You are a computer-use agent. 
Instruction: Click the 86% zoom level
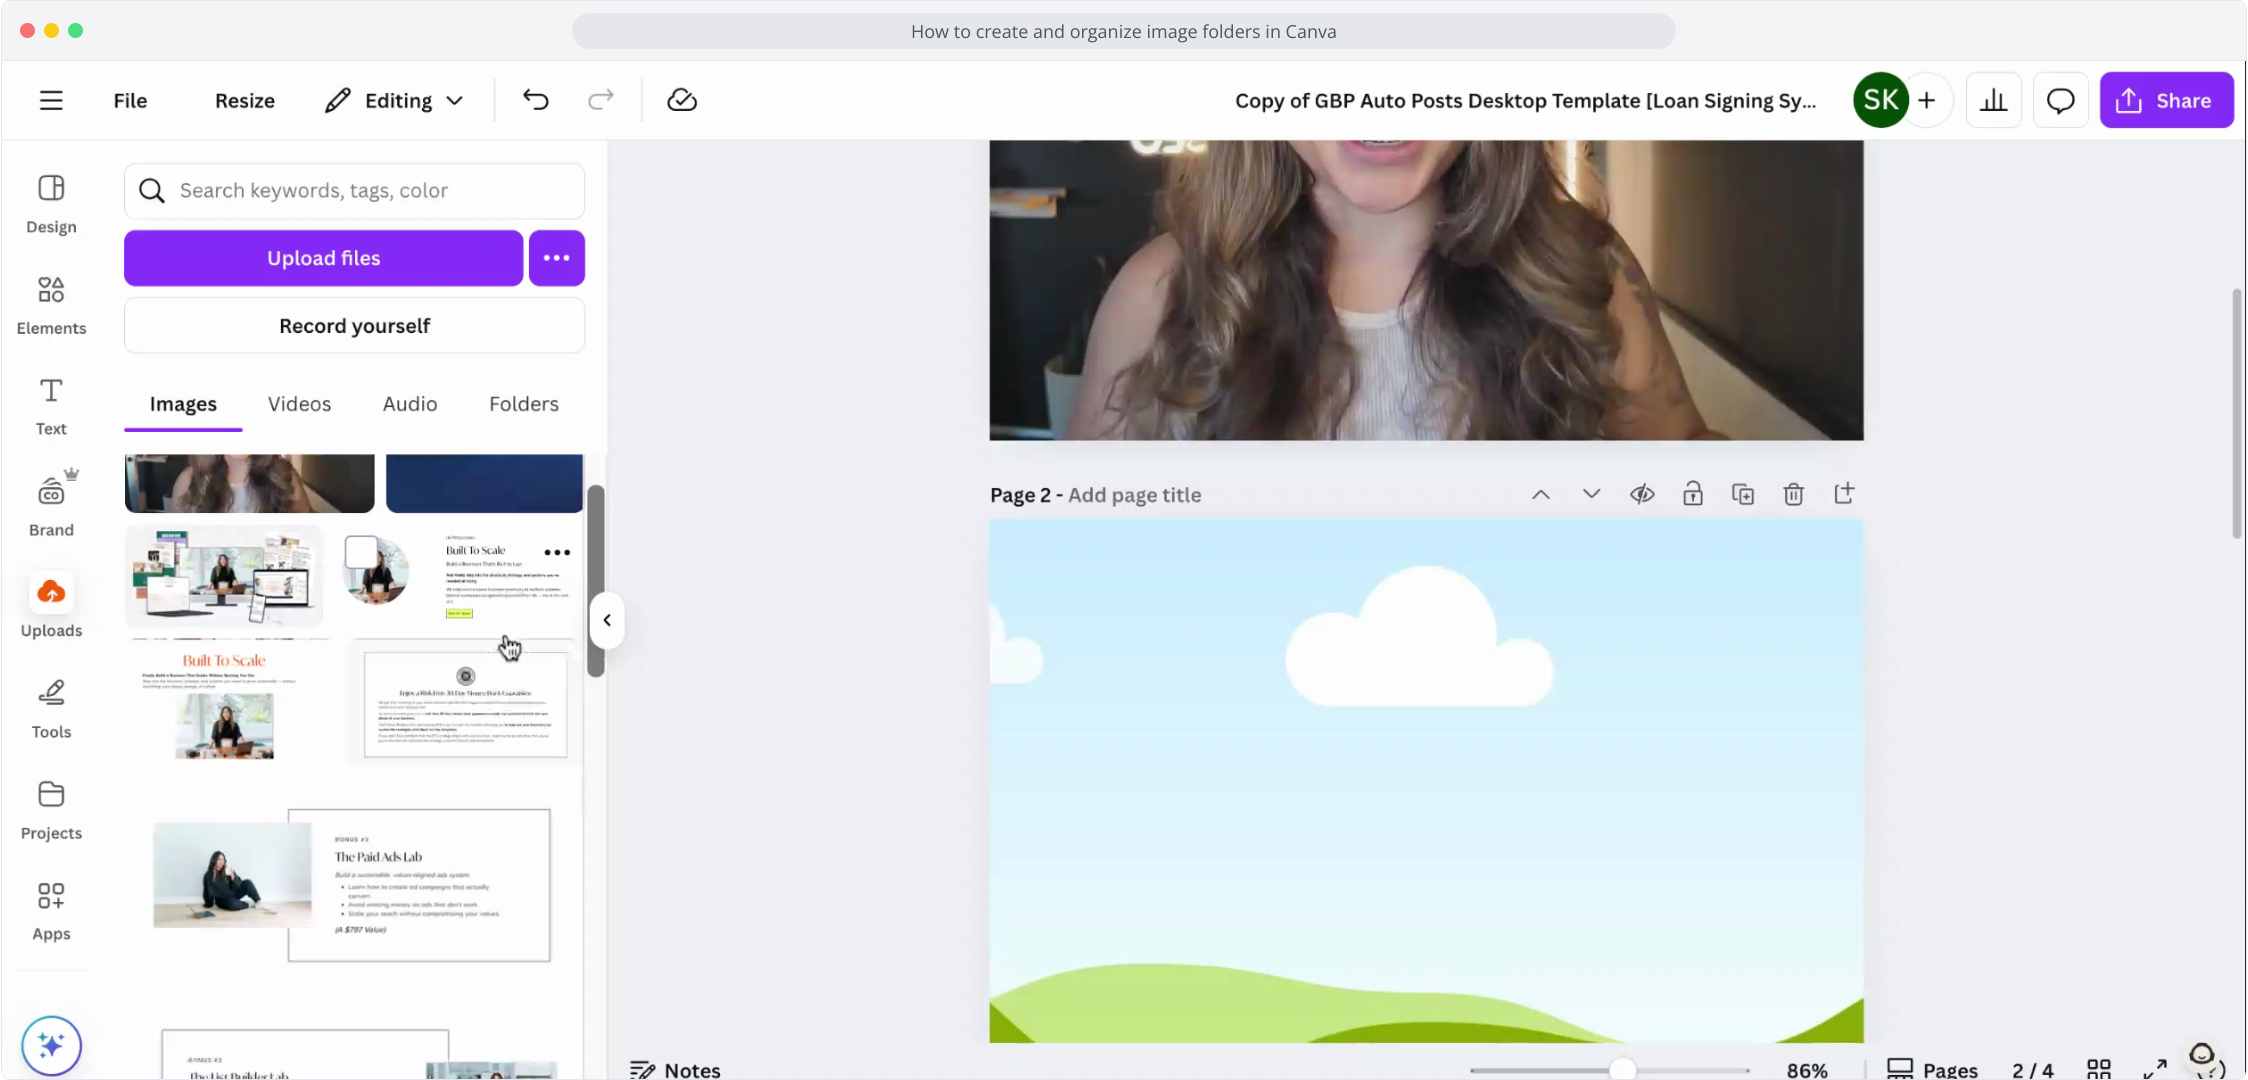tap(1807, 1070)
